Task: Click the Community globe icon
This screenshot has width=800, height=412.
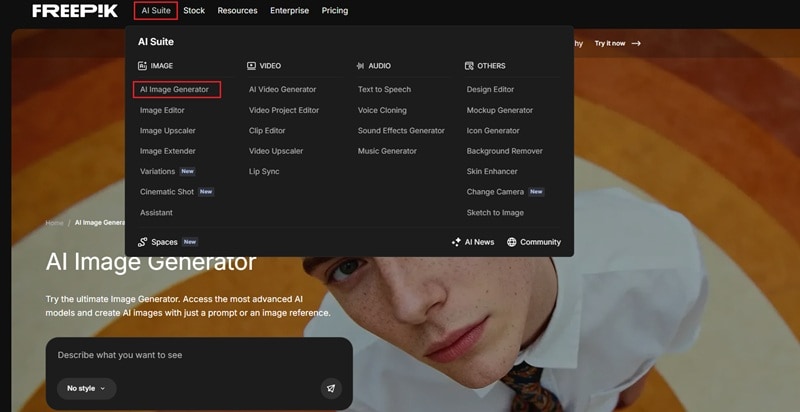Action: [x=512, y=242]
